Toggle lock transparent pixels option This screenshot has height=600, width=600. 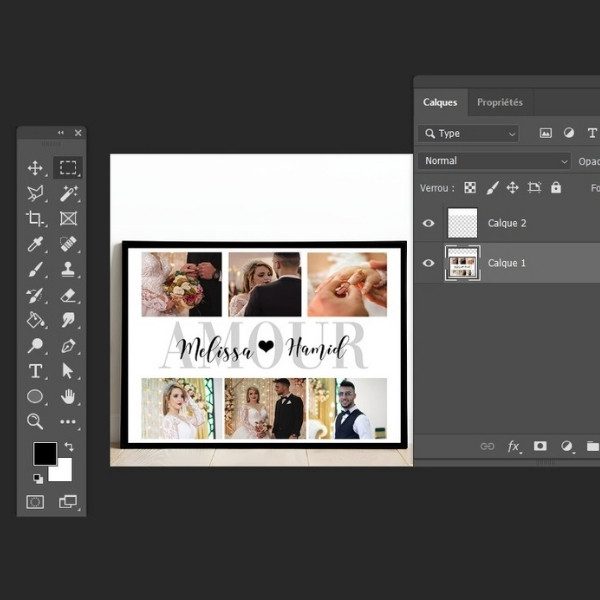pos(470,188)
